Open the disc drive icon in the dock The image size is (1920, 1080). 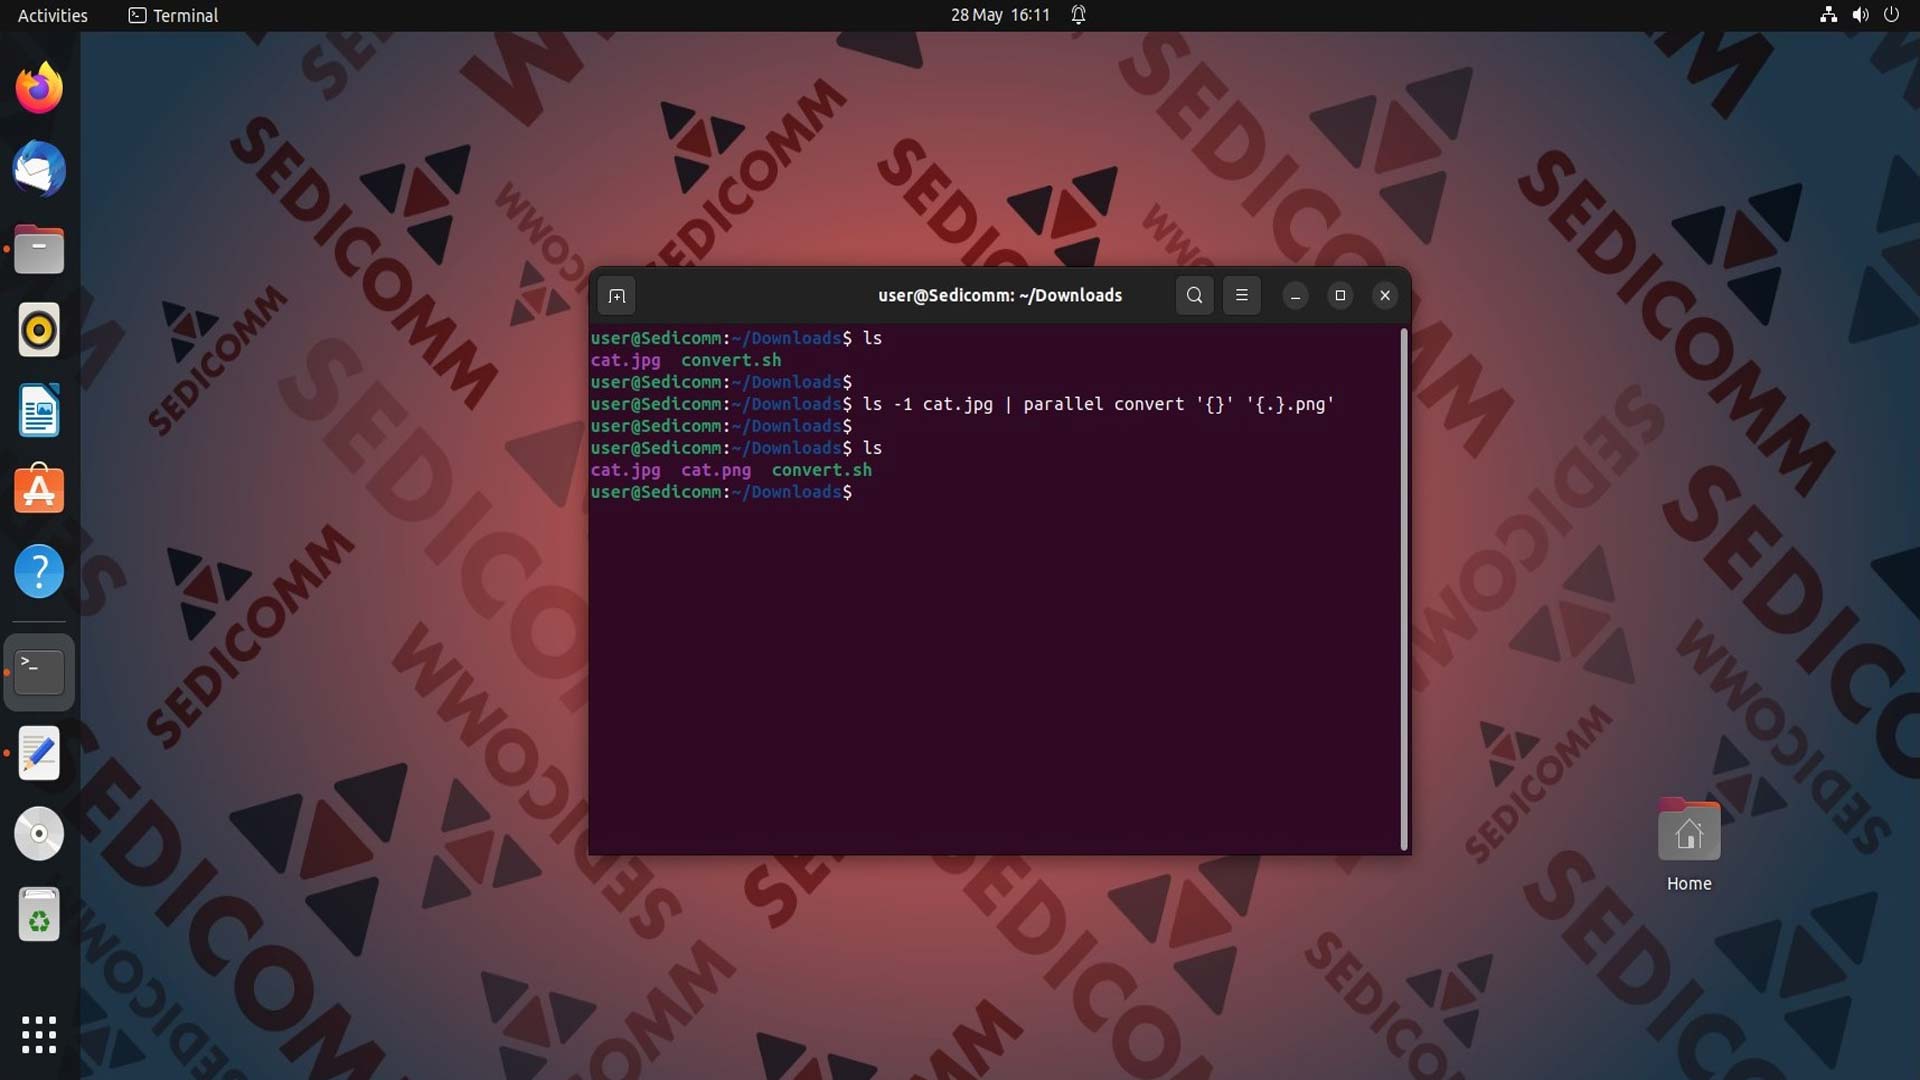click(x=39, y=833)
